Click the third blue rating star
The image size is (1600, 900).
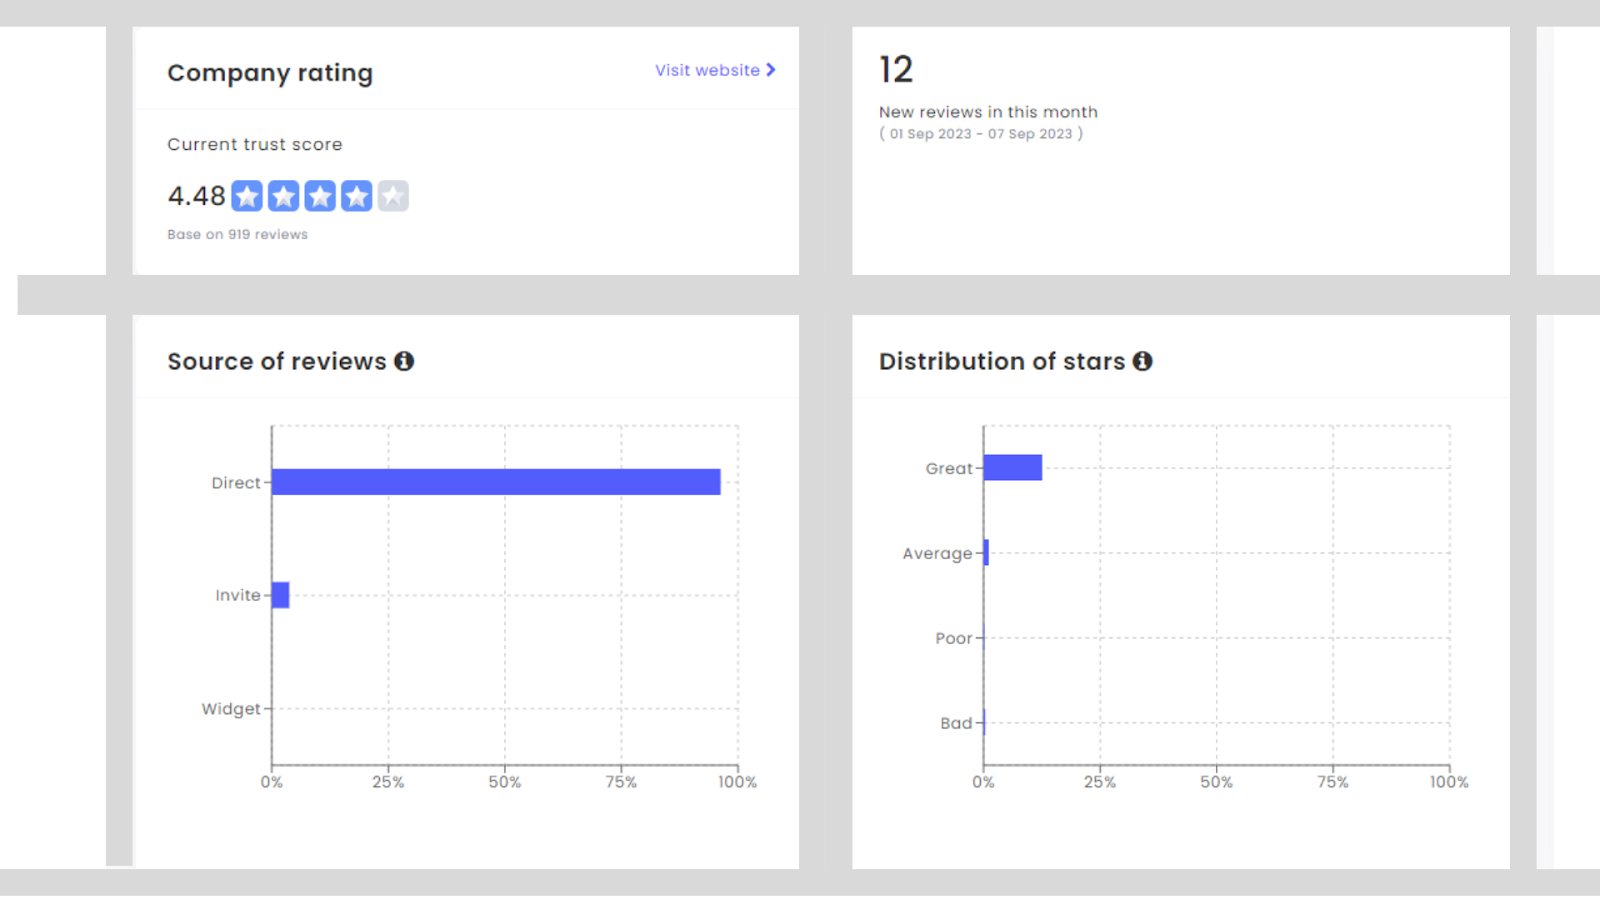(x=320, y=196)
